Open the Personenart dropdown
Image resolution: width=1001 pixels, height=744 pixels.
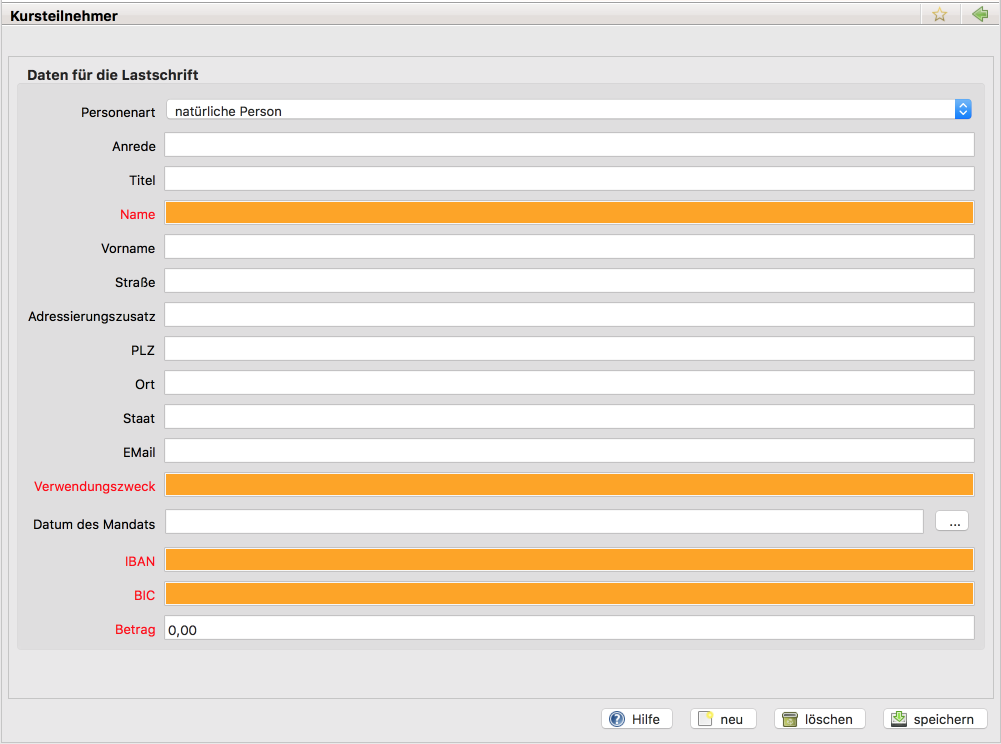(568, 110)
